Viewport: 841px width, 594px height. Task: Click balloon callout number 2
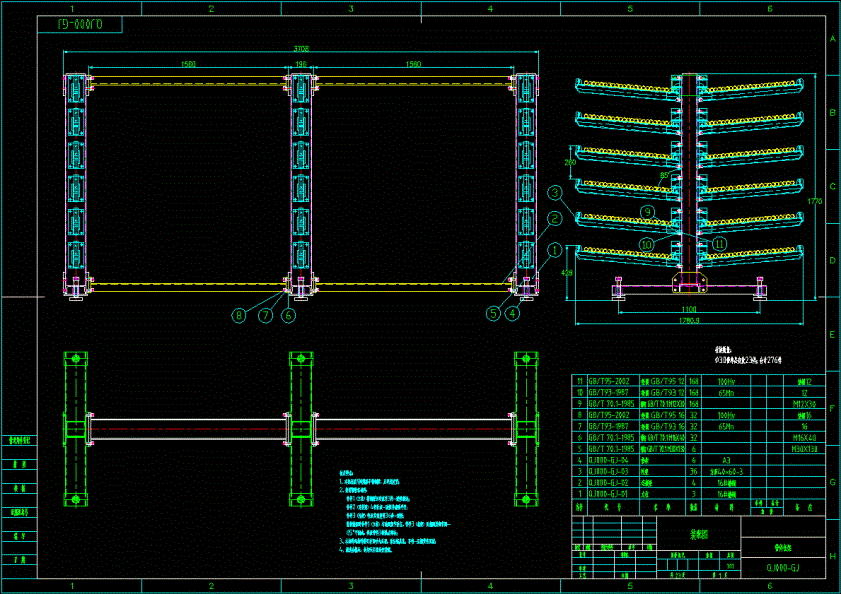pyautogui.click(x=555, y=218)
